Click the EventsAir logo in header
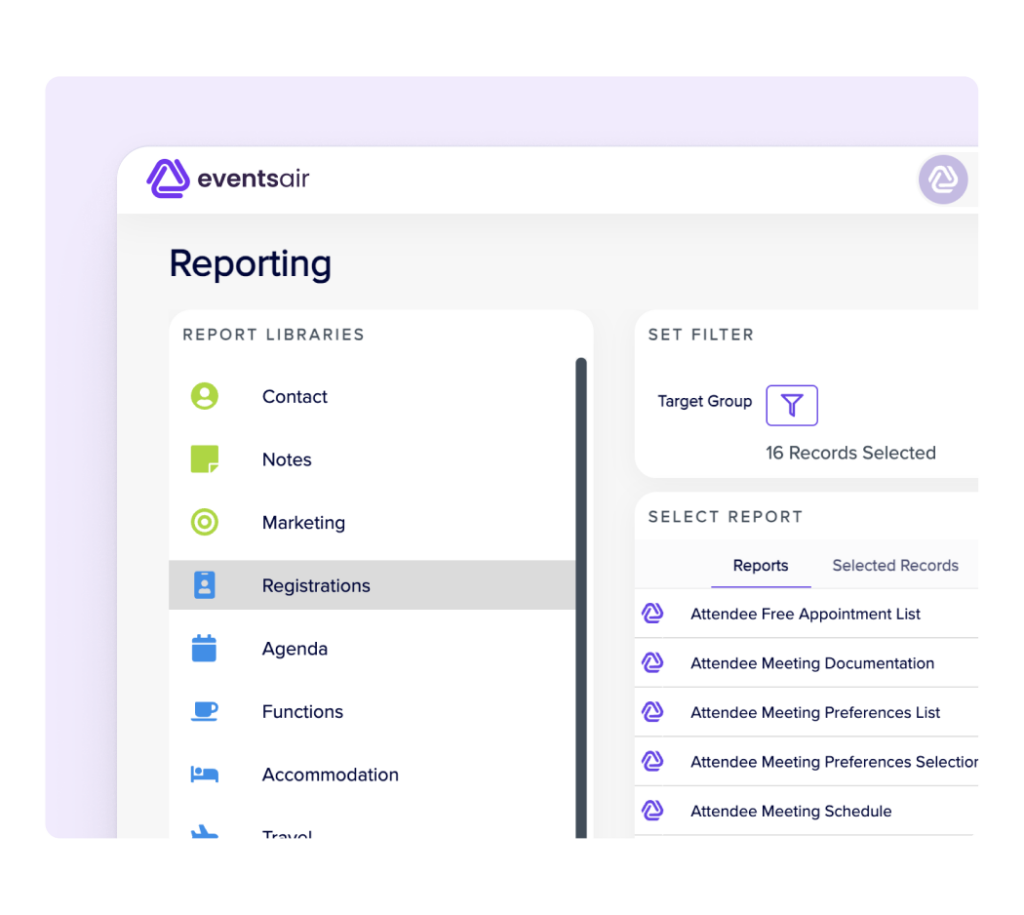1024x915 pixels. [228, 180]
